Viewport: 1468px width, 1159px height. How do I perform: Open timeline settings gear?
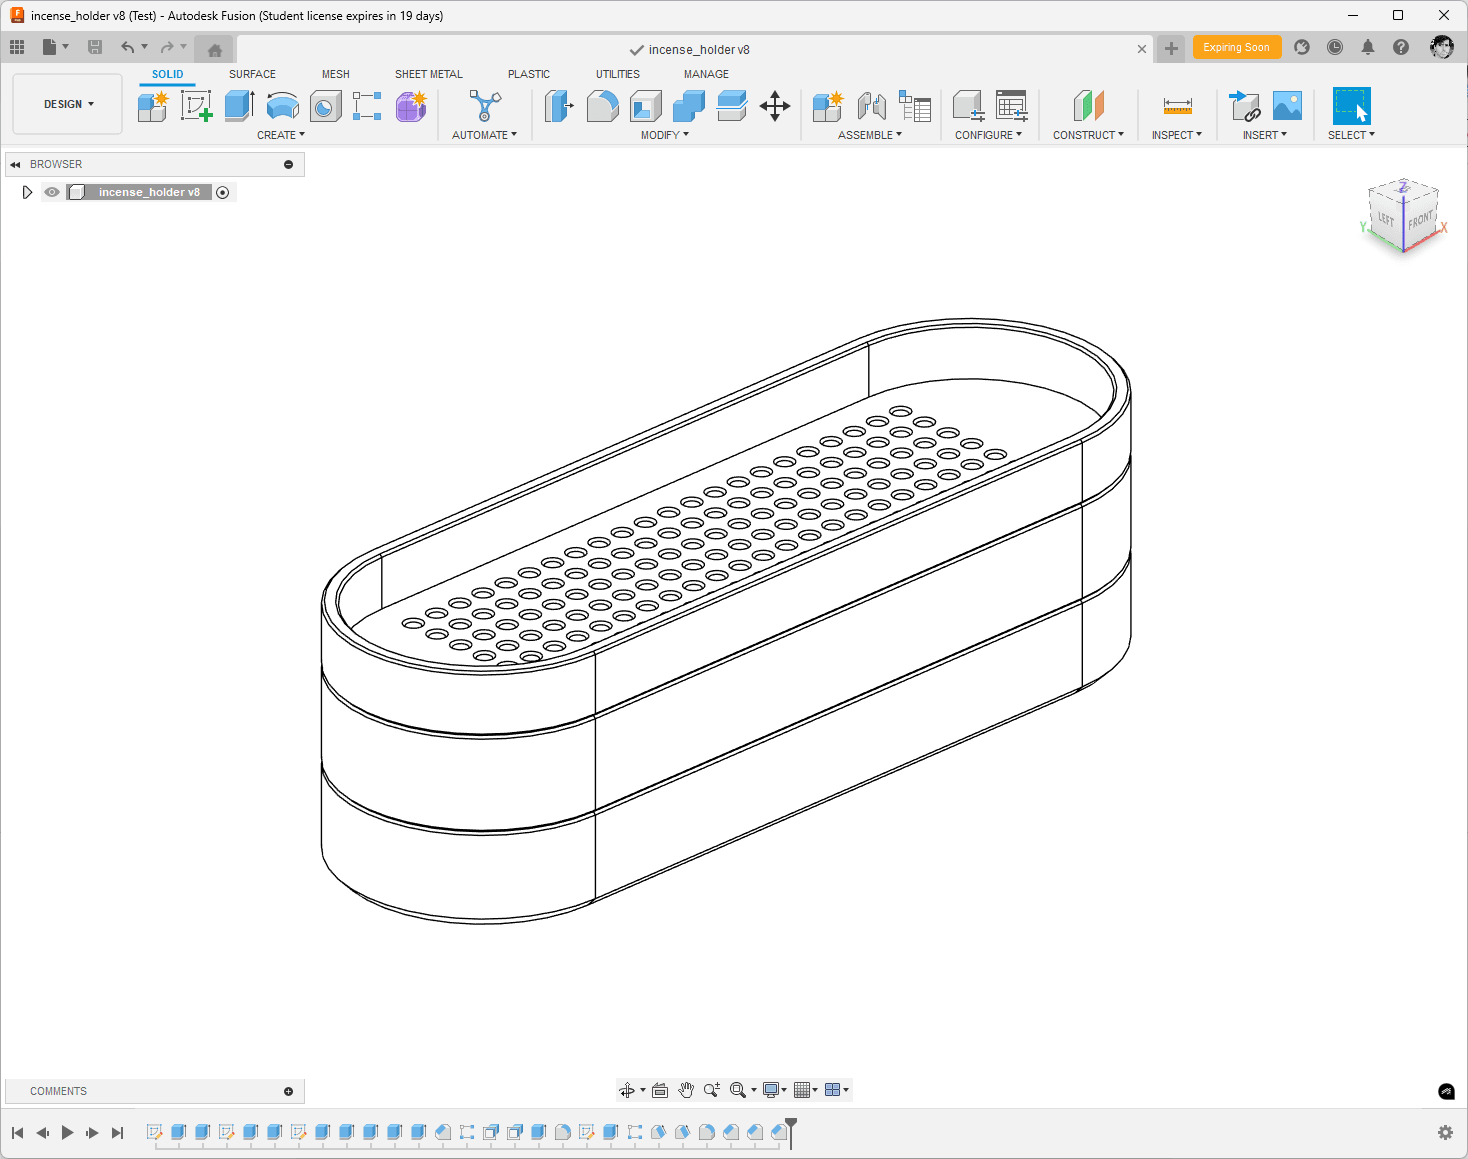1445,1133
